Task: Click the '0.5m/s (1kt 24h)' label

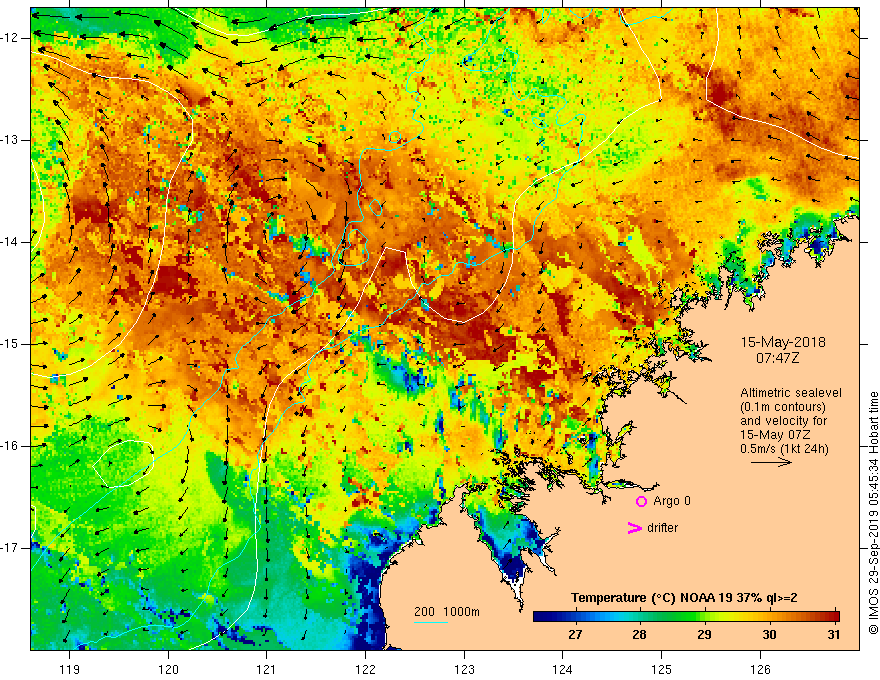Action: (x=784, y=449)
